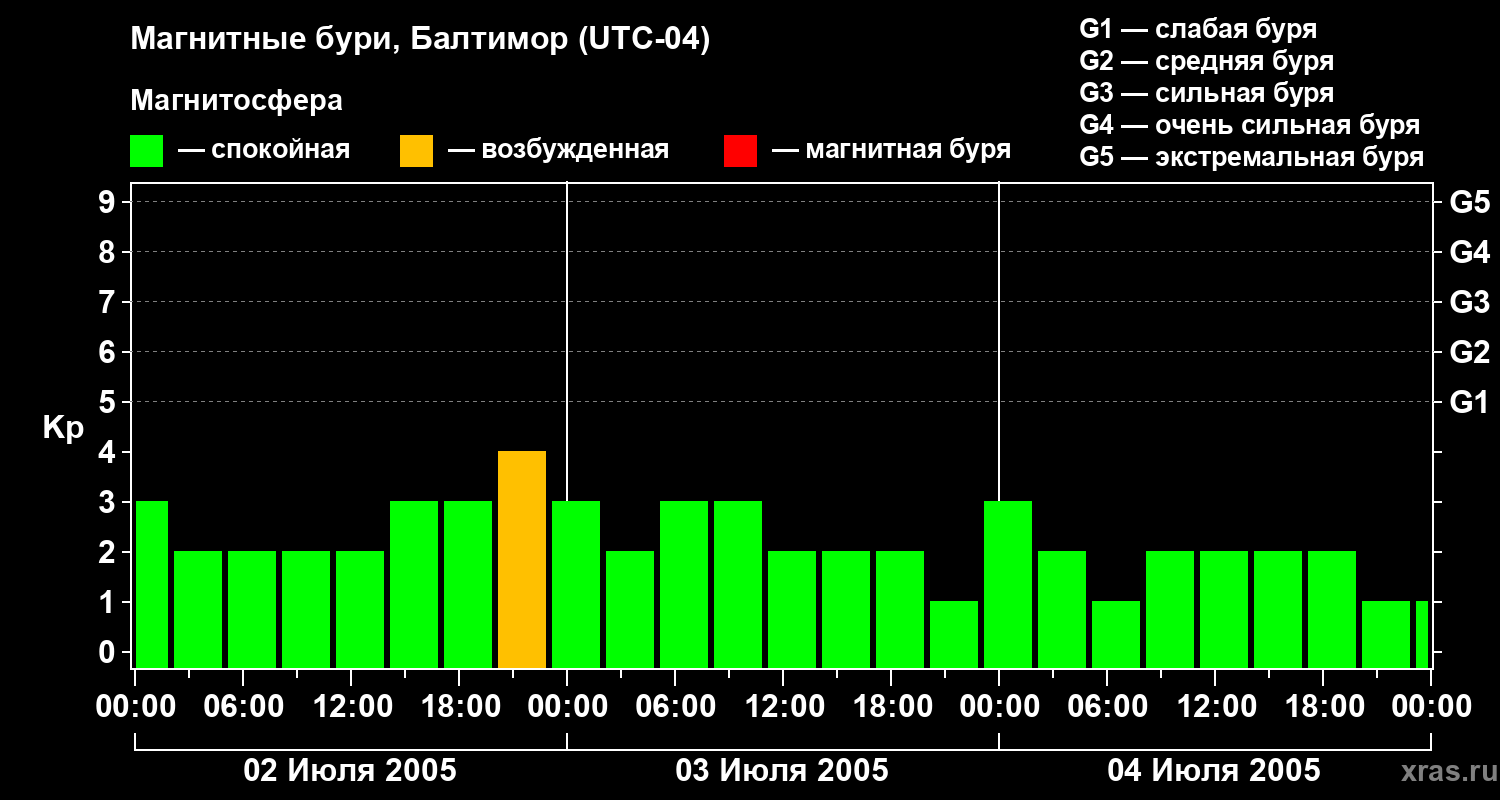Click the right-axis G1 label
This screenshot has width=1500, height=800.
pos(1469,402)
